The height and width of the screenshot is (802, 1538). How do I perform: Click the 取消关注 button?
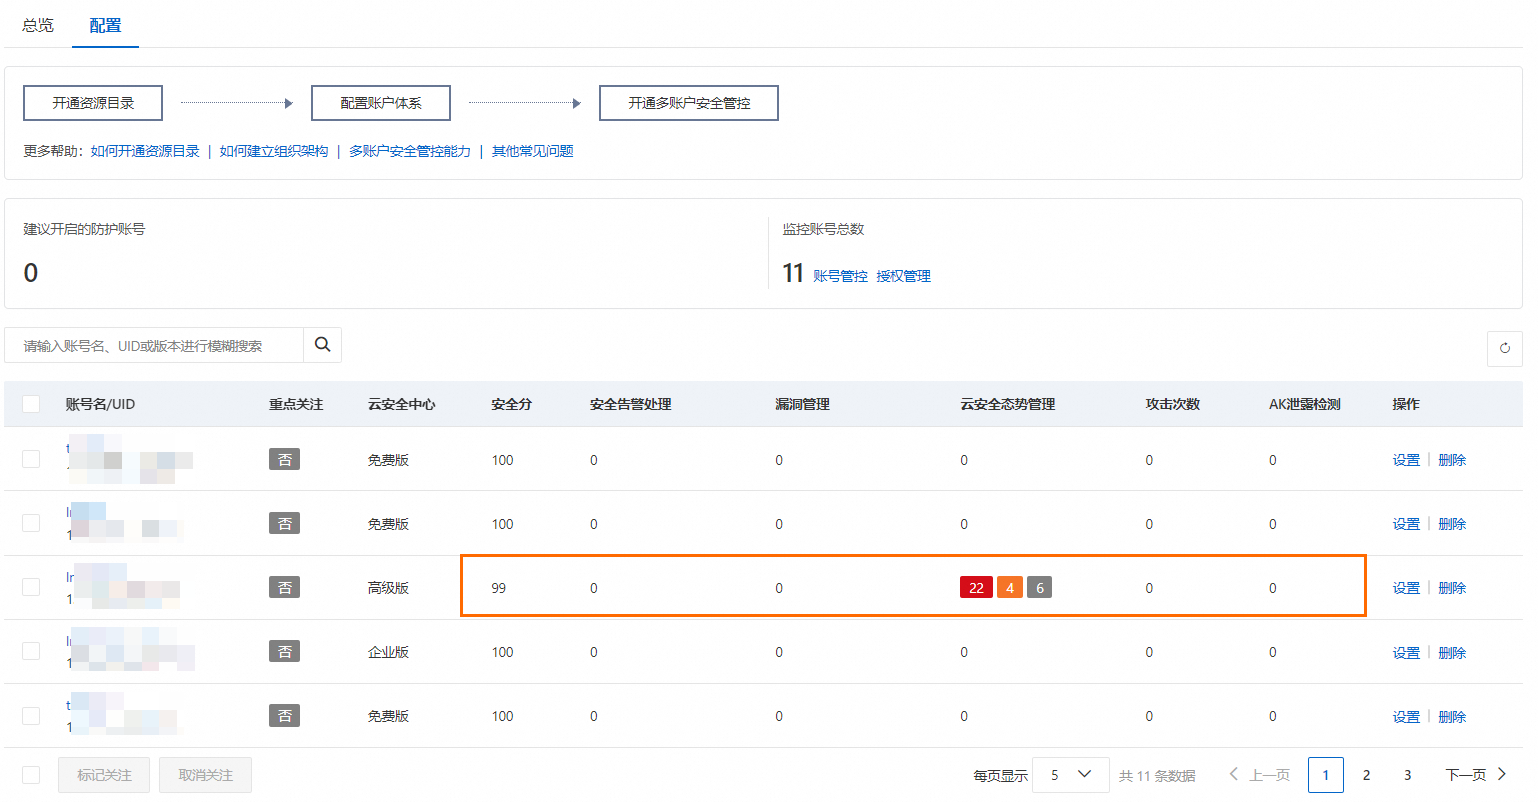(205, 775)
